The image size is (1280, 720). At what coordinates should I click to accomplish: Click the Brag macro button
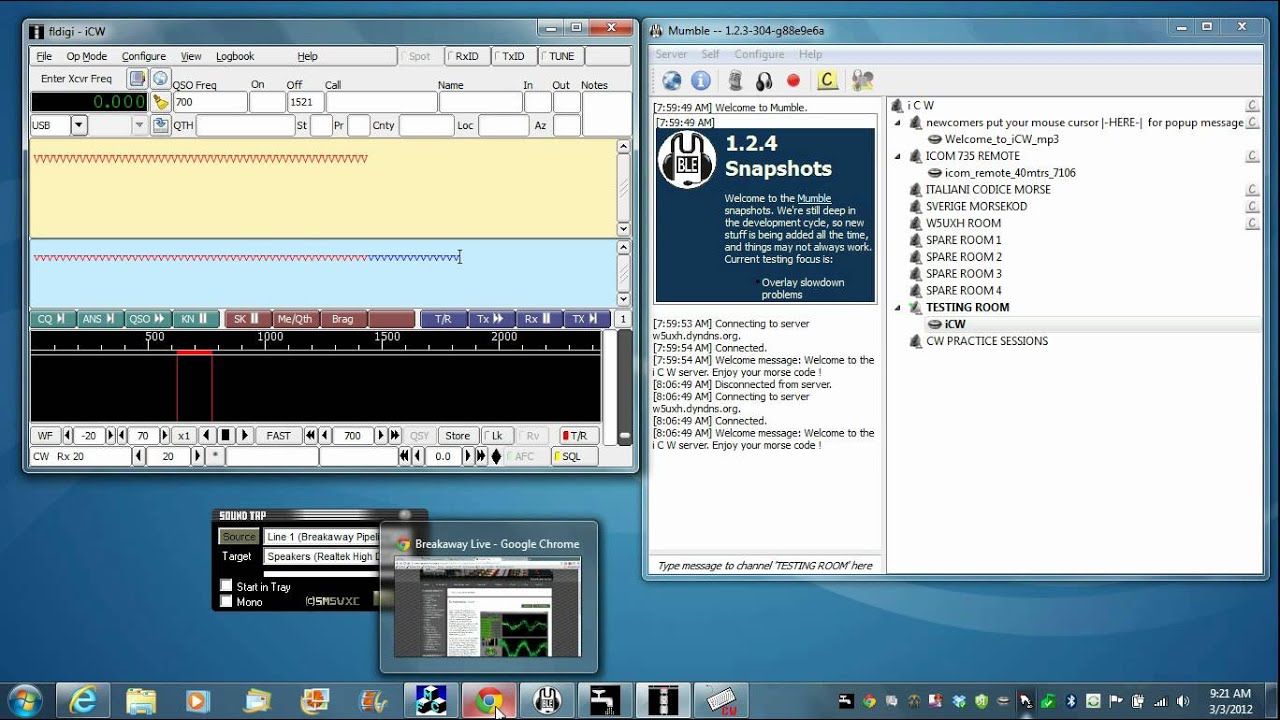(343, 319)
